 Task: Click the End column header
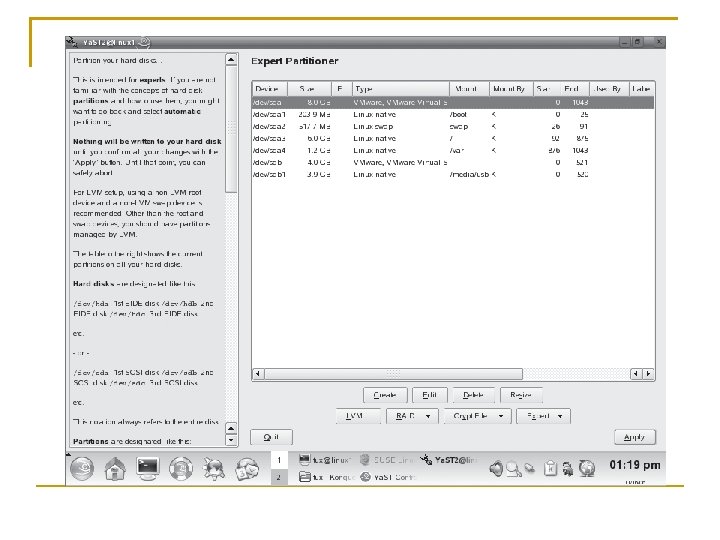click(574, 89)
